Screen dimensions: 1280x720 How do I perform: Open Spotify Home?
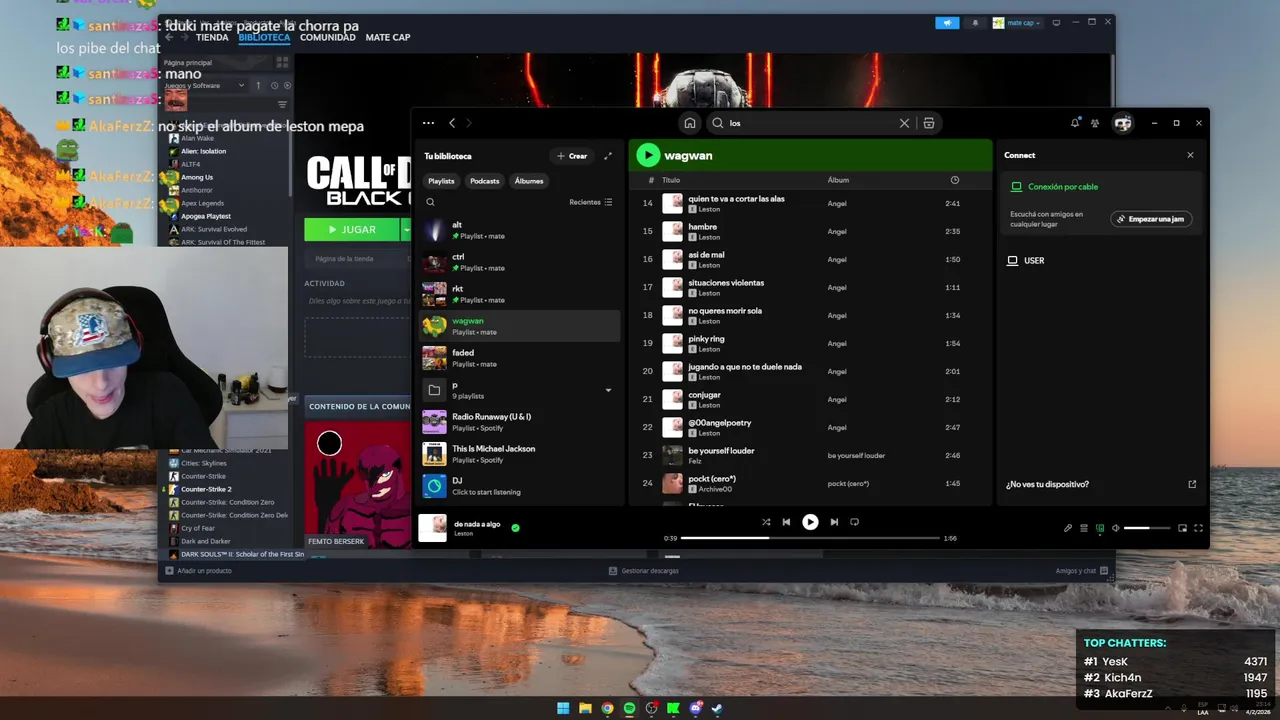690,123
